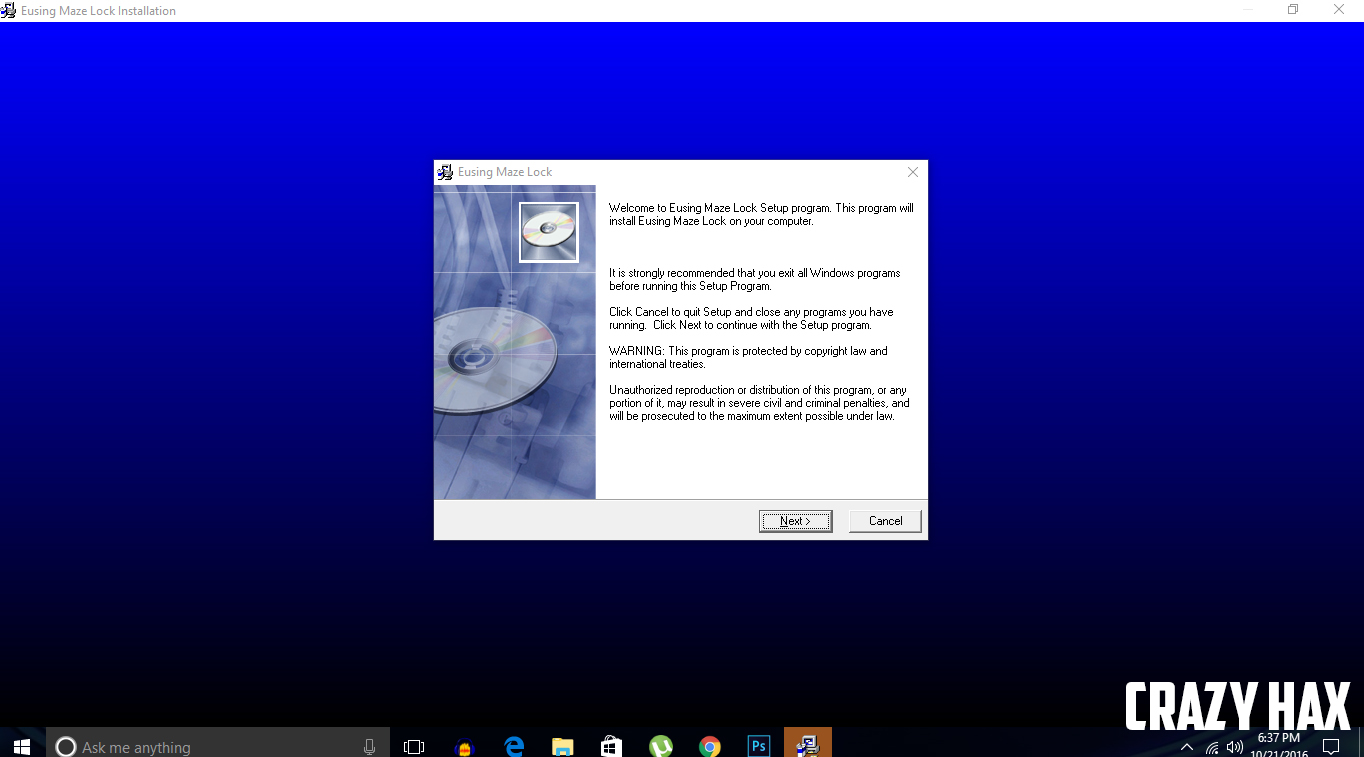1364x757 pixels.
Task: Open Microsoft Edge from the taskbar
Action: (514, 746)
